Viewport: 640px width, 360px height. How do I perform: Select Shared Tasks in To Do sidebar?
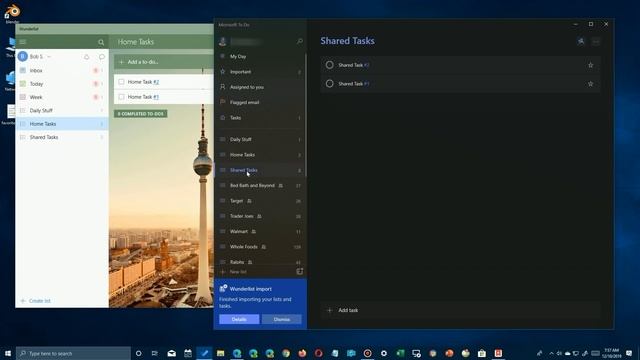(260, 170)
